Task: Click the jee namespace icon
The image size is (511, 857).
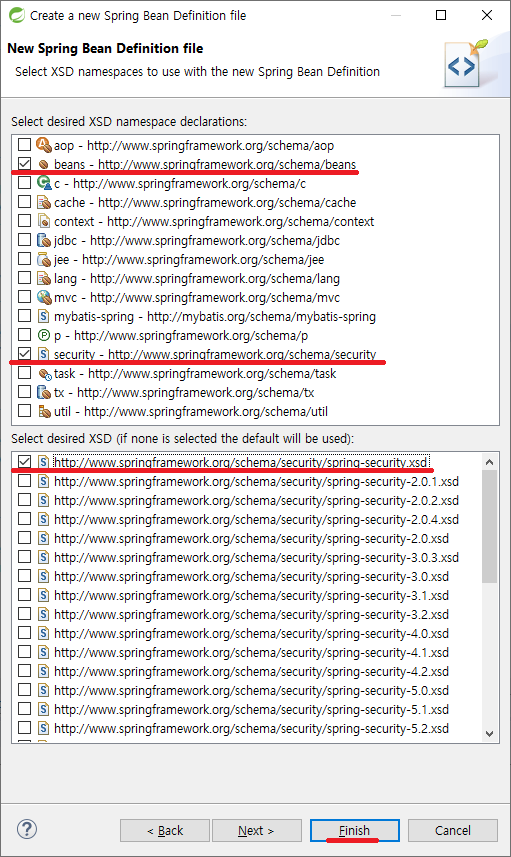Action: coord(44,259)
